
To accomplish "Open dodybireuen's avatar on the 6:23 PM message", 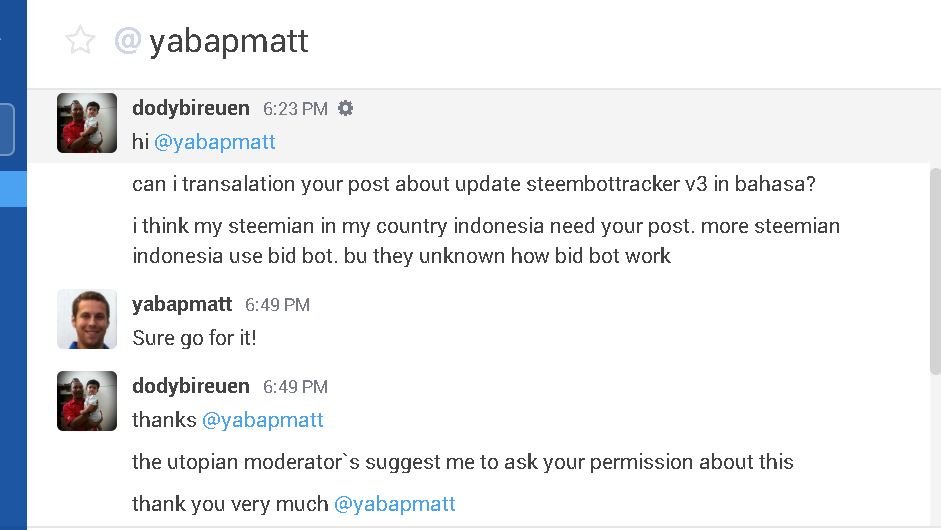I will (87, 123).
